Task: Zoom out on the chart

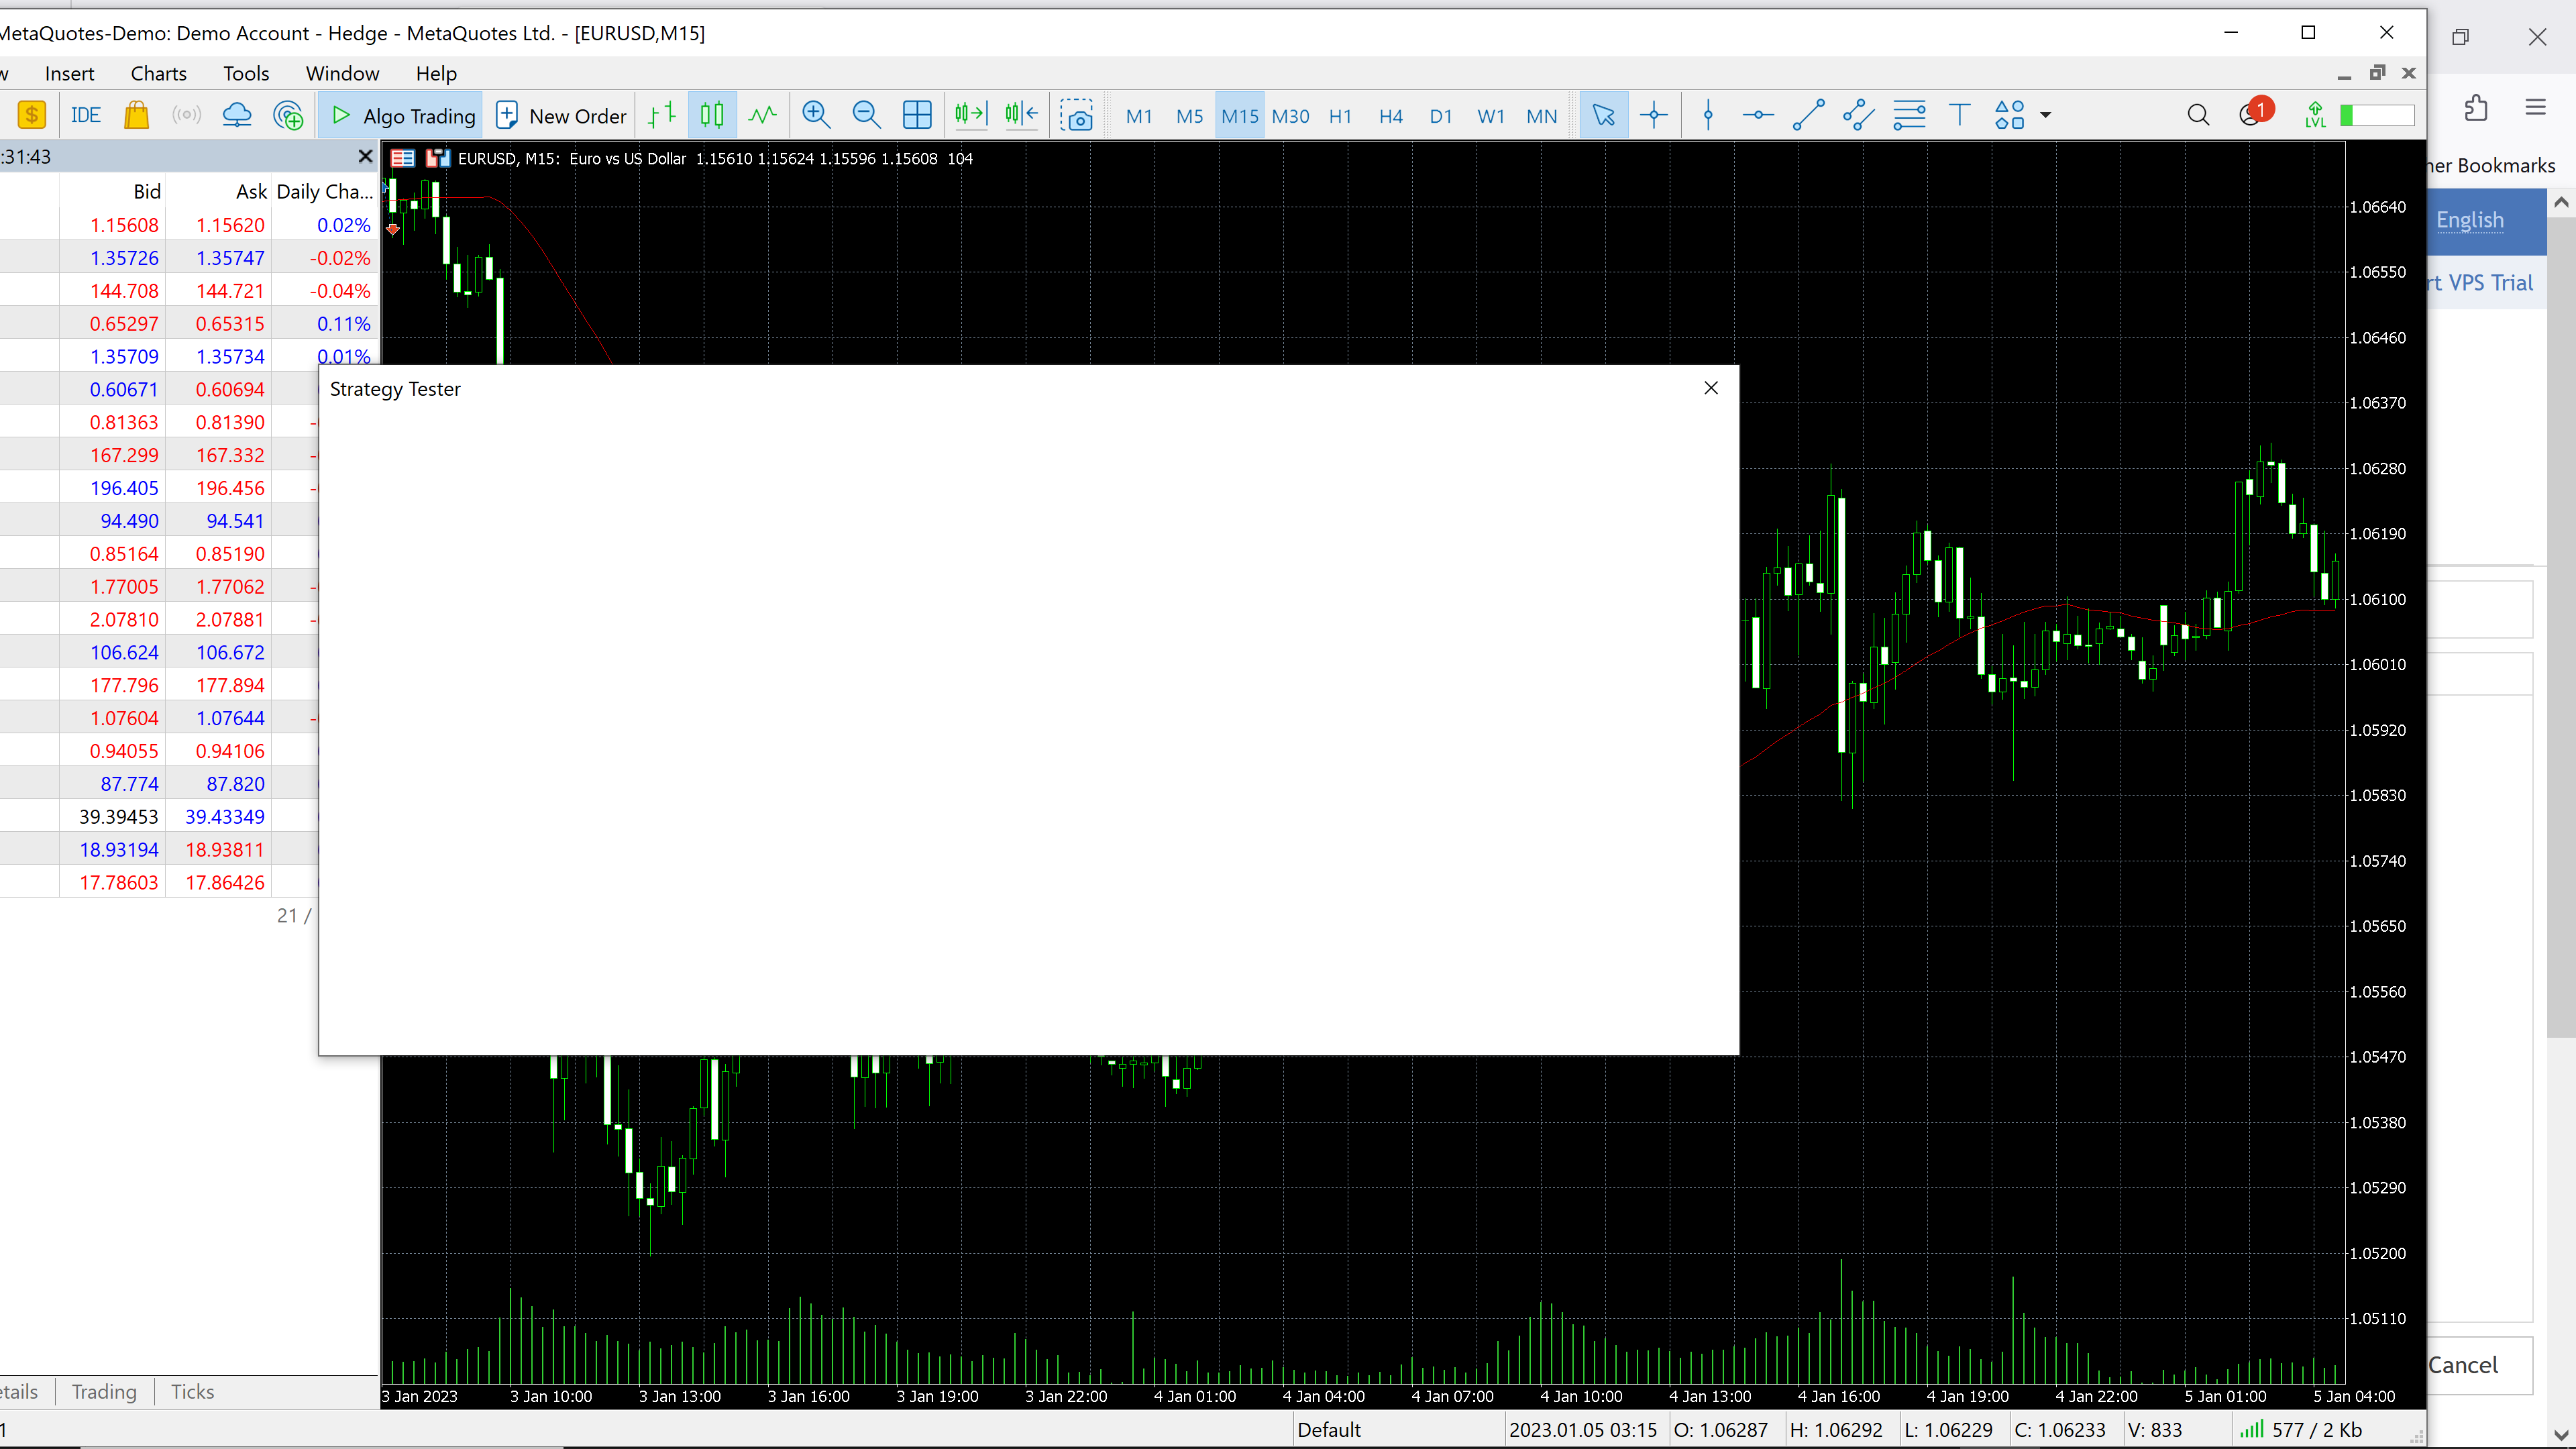Action: [866, 115]
